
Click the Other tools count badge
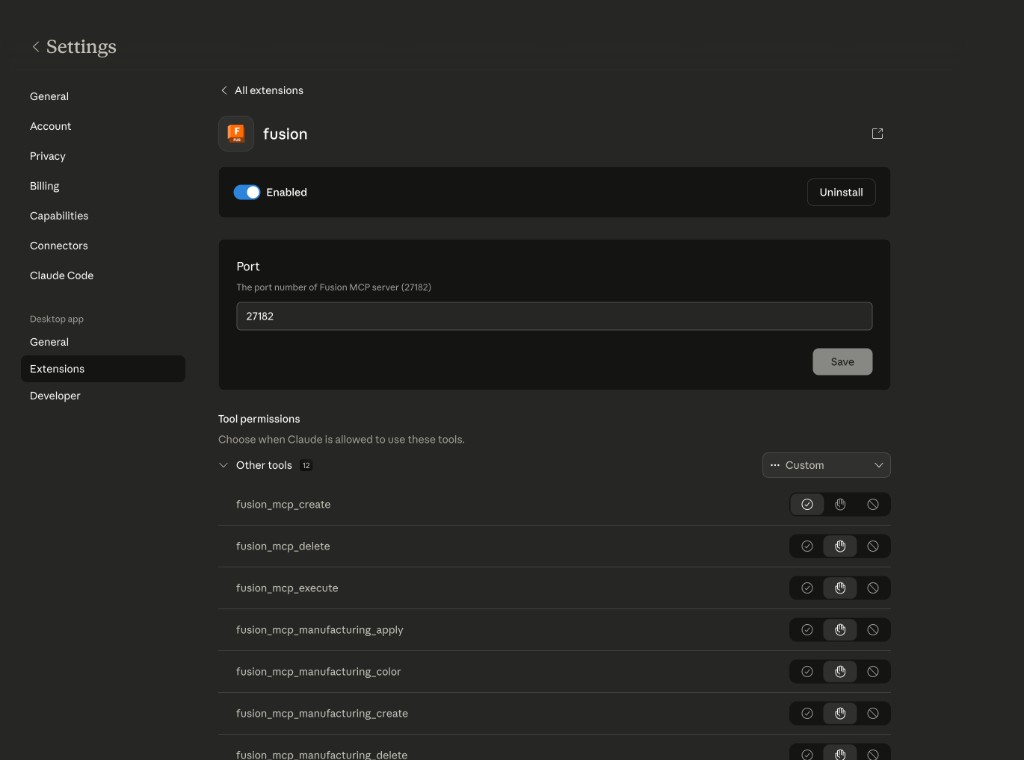(306, 465)
